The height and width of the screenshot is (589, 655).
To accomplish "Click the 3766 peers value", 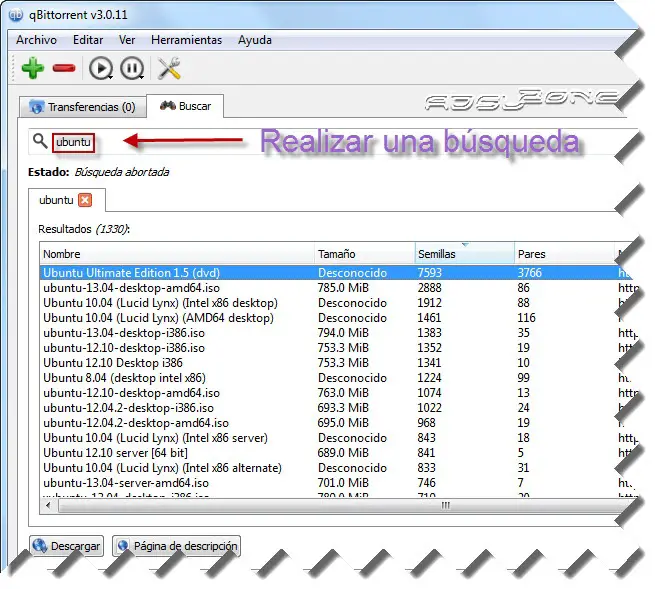I will coord(530,273).
